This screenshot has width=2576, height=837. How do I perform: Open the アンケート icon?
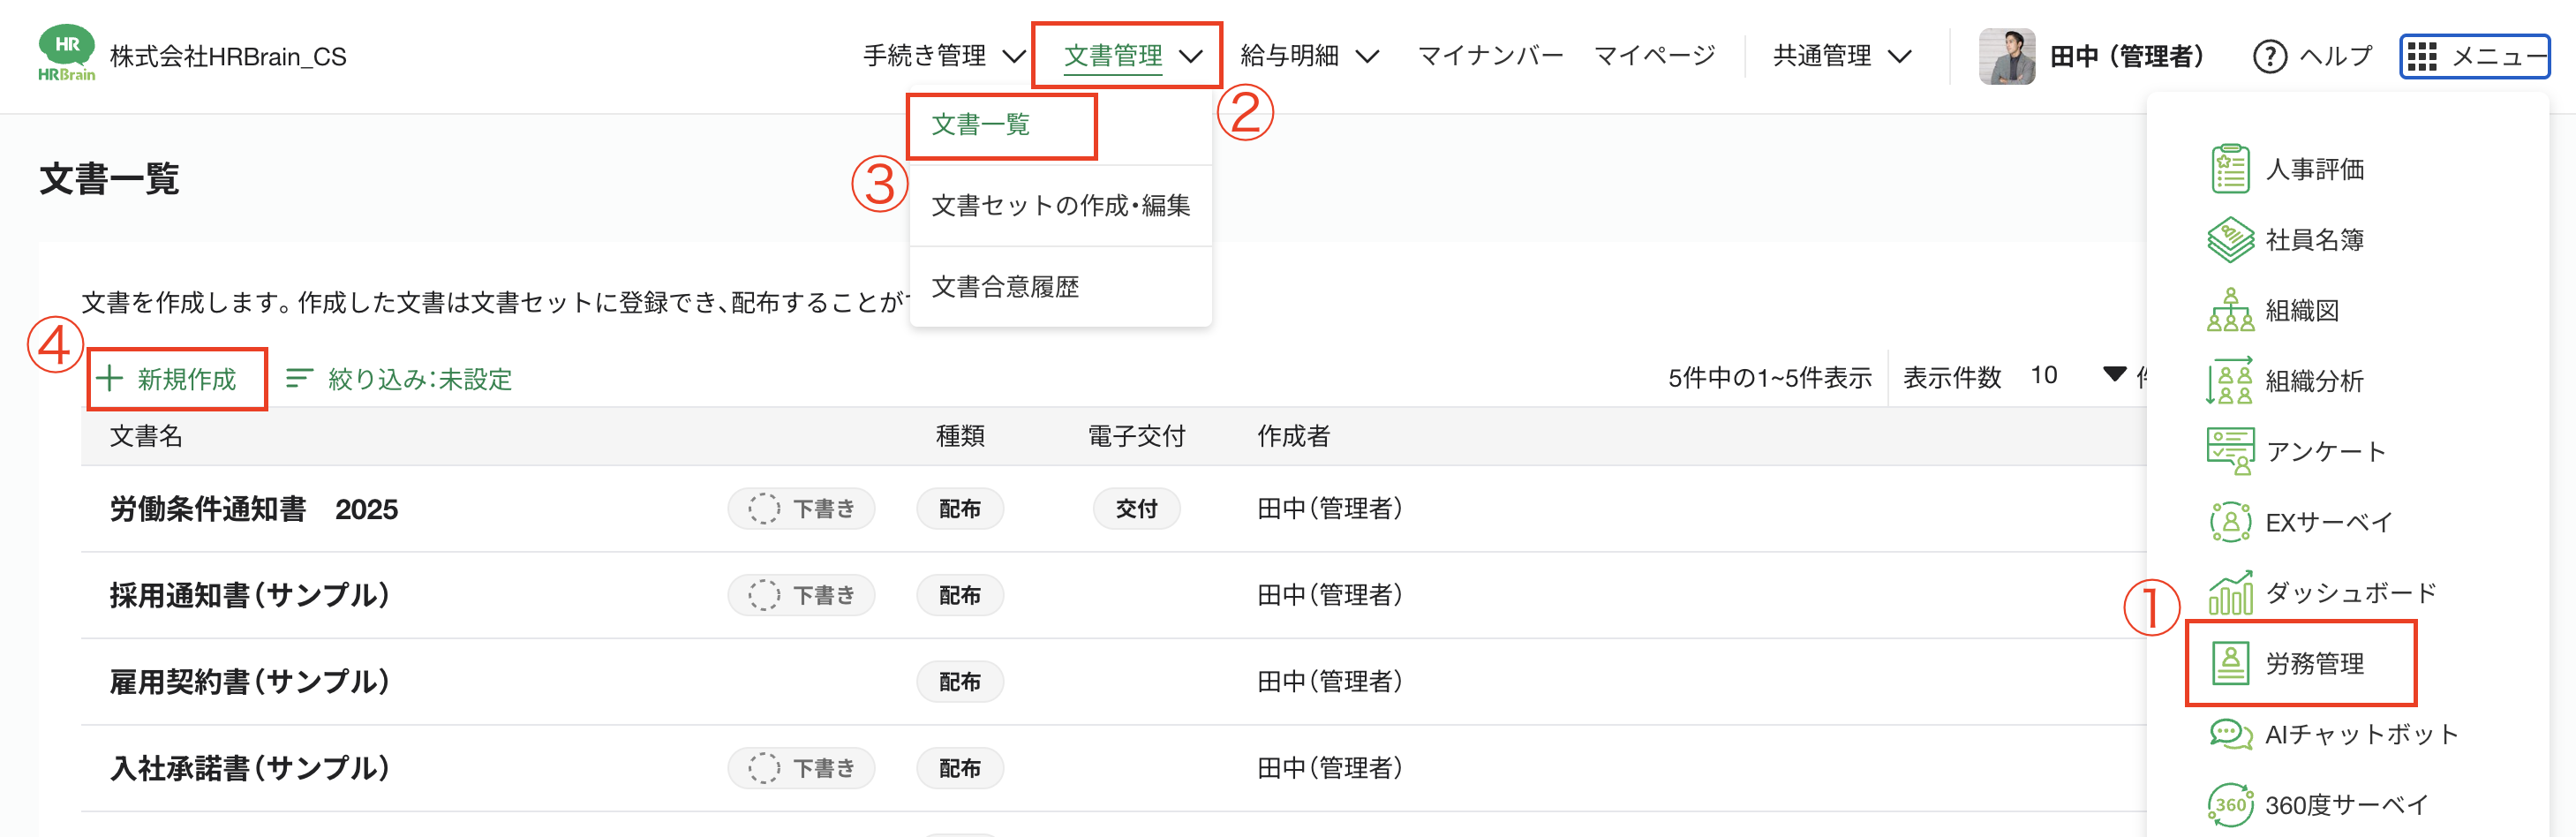tap(2229, 451)
